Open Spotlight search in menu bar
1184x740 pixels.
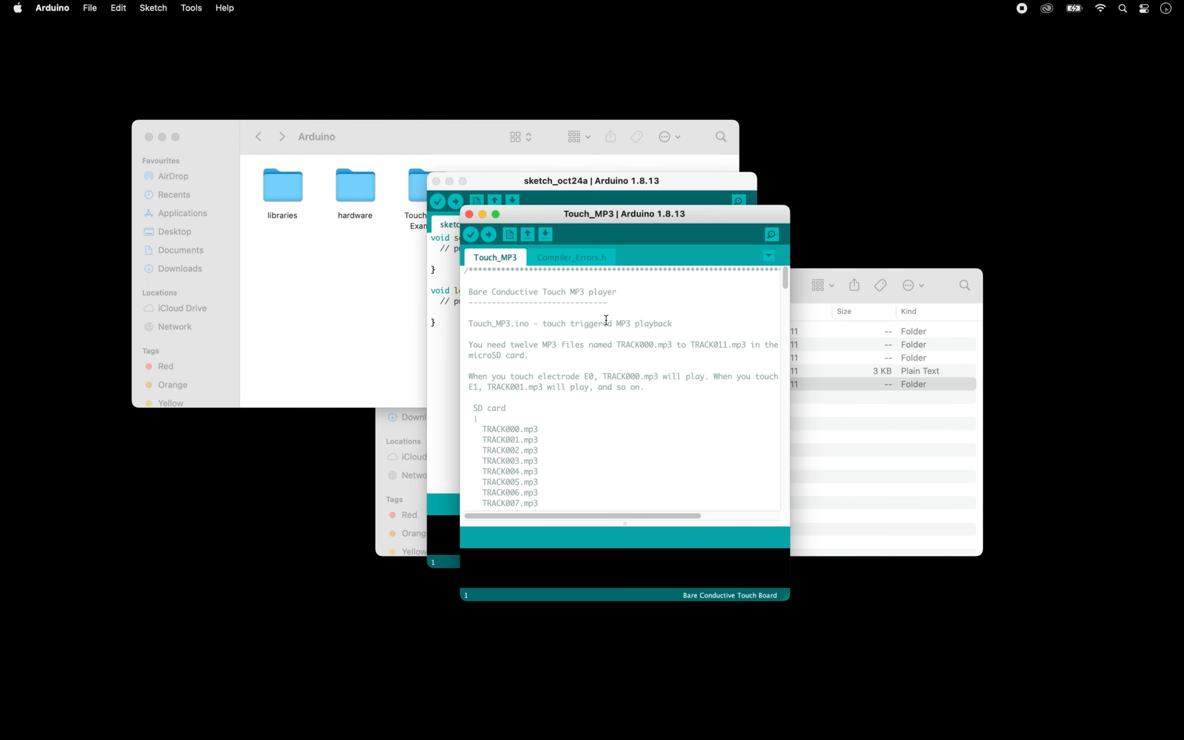click(x=1123, y=8)
